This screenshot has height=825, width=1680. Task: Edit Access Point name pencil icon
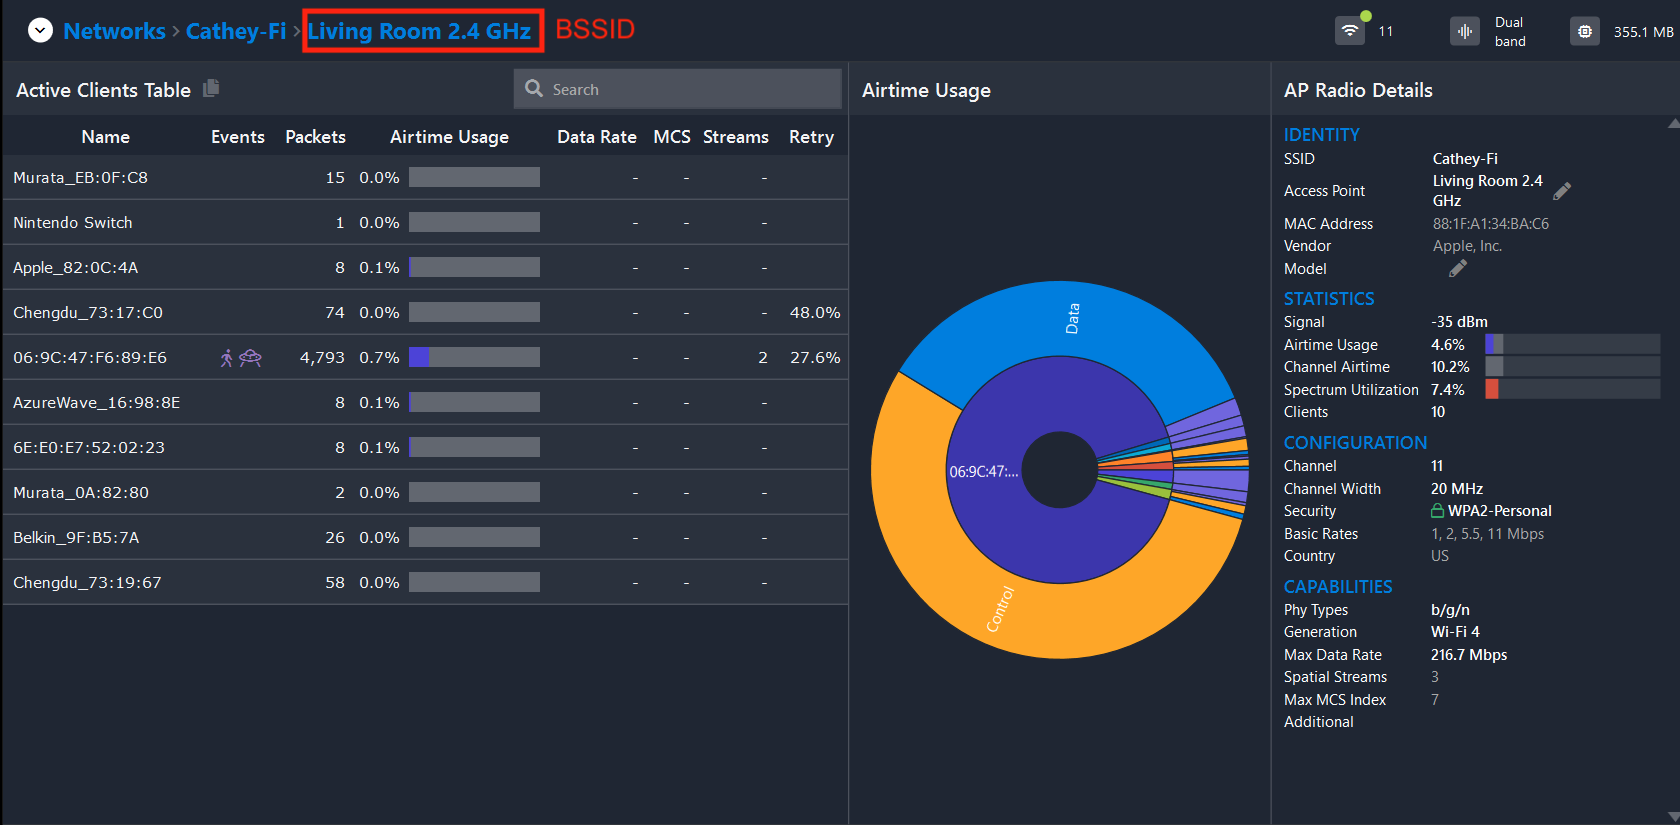1562,190
